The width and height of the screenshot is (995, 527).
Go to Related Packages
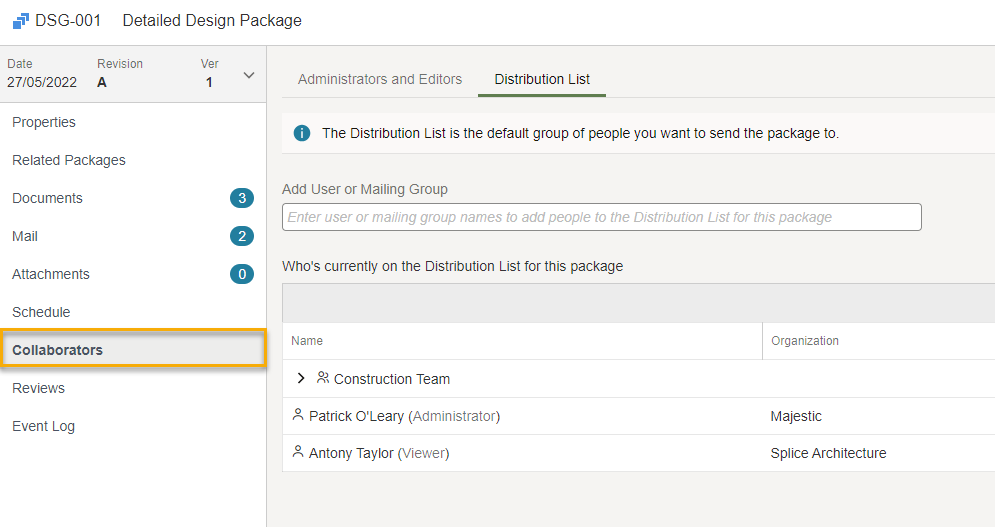tap(69, 160)
